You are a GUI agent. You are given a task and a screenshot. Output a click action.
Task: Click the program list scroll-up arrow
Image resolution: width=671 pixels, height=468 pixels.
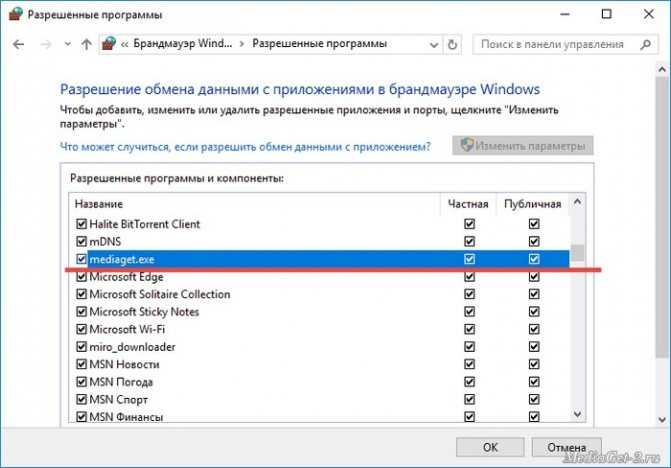point(577,201)
